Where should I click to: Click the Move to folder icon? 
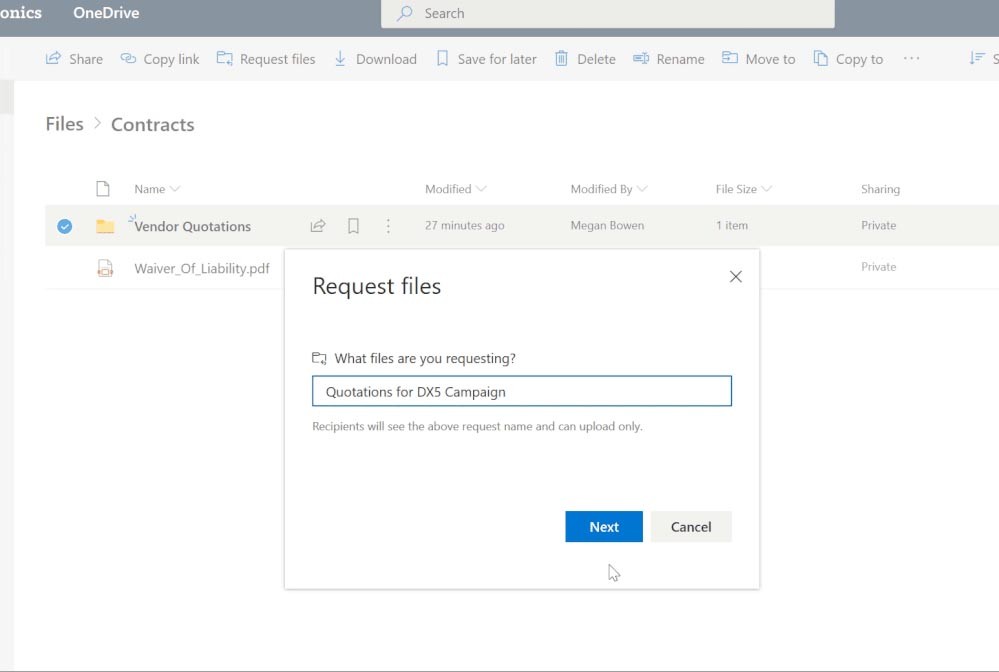point(727,58)
